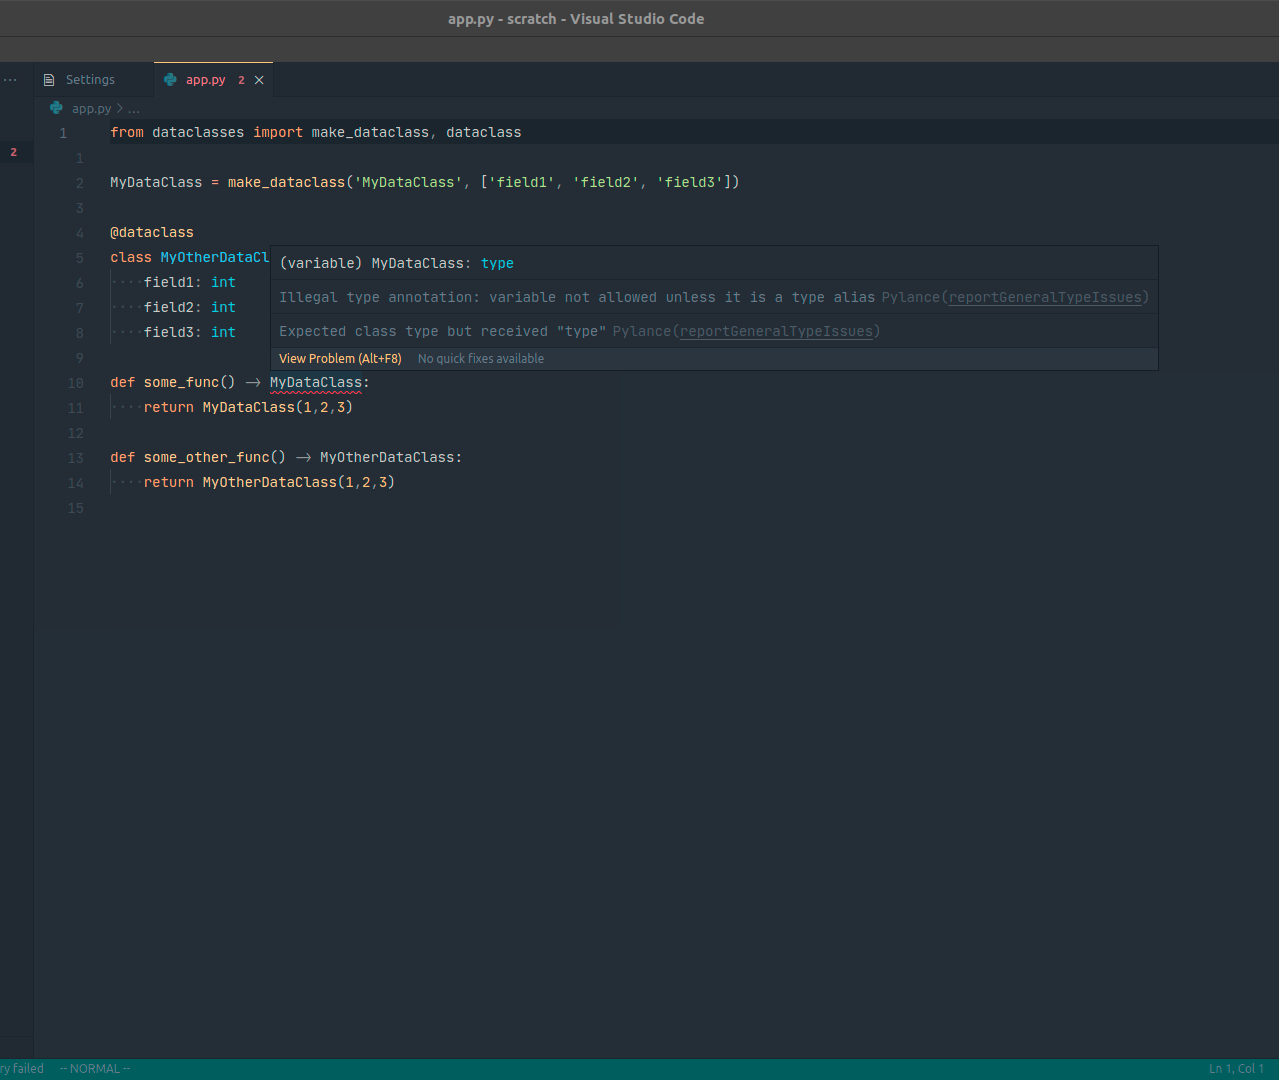
Task: Click the "failed" status message at bottom left
Action: click(x=22, y=1068)
